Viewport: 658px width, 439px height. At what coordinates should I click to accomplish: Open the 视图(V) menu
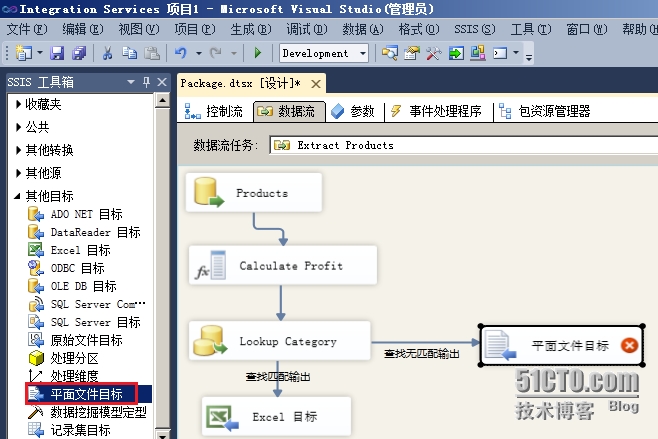(x=139, y=29)
